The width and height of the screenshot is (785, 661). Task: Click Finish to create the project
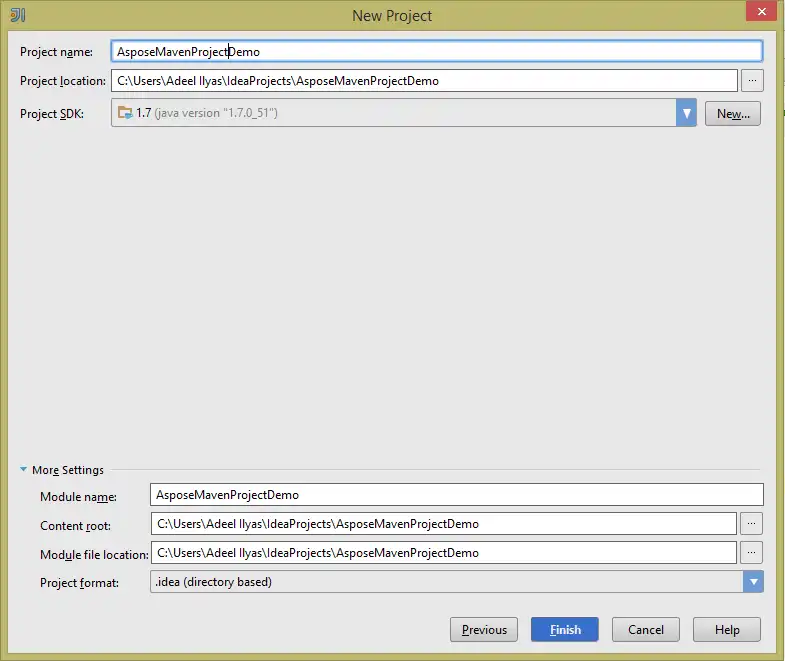(x=565, y=629)
